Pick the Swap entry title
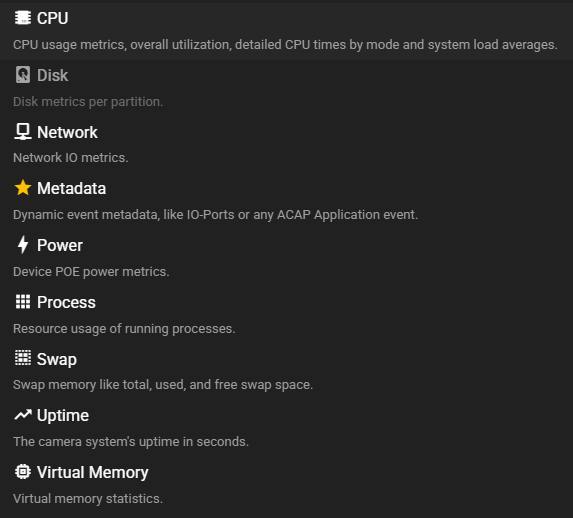This screenshot has width=573, height=518. coord(57,359)
